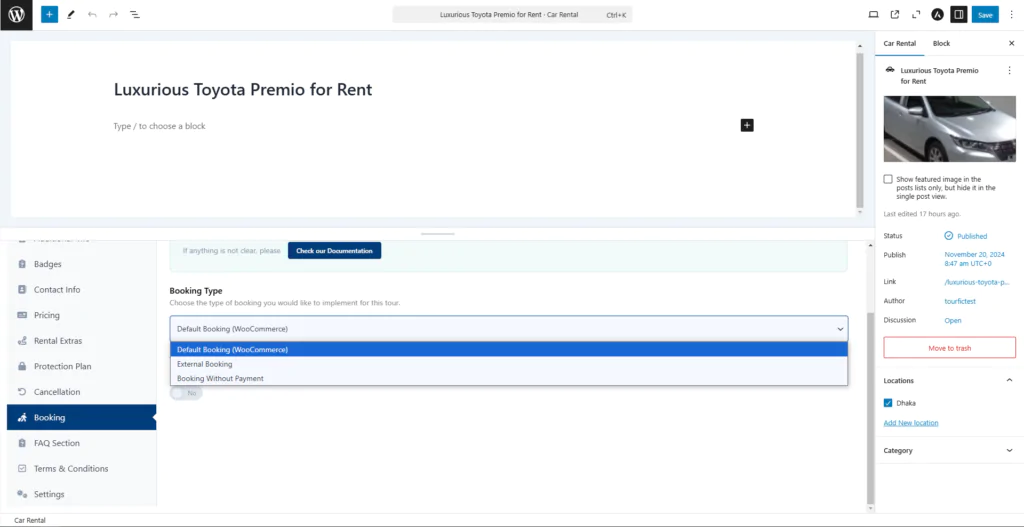Click the Add New location link
This screenshot has width=1024, height=527.
click(910, 423)
